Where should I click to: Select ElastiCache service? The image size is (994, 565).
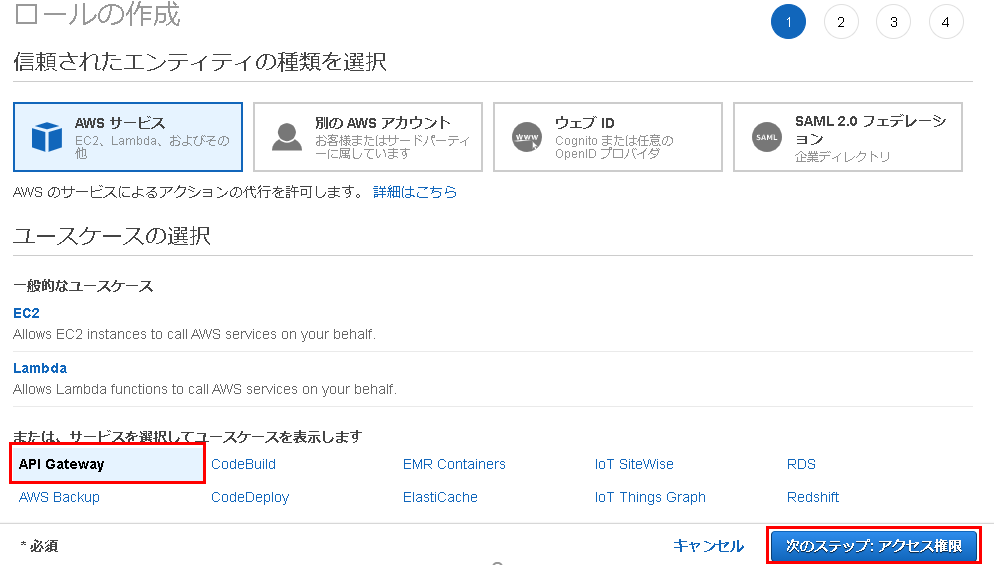[441, 497]
